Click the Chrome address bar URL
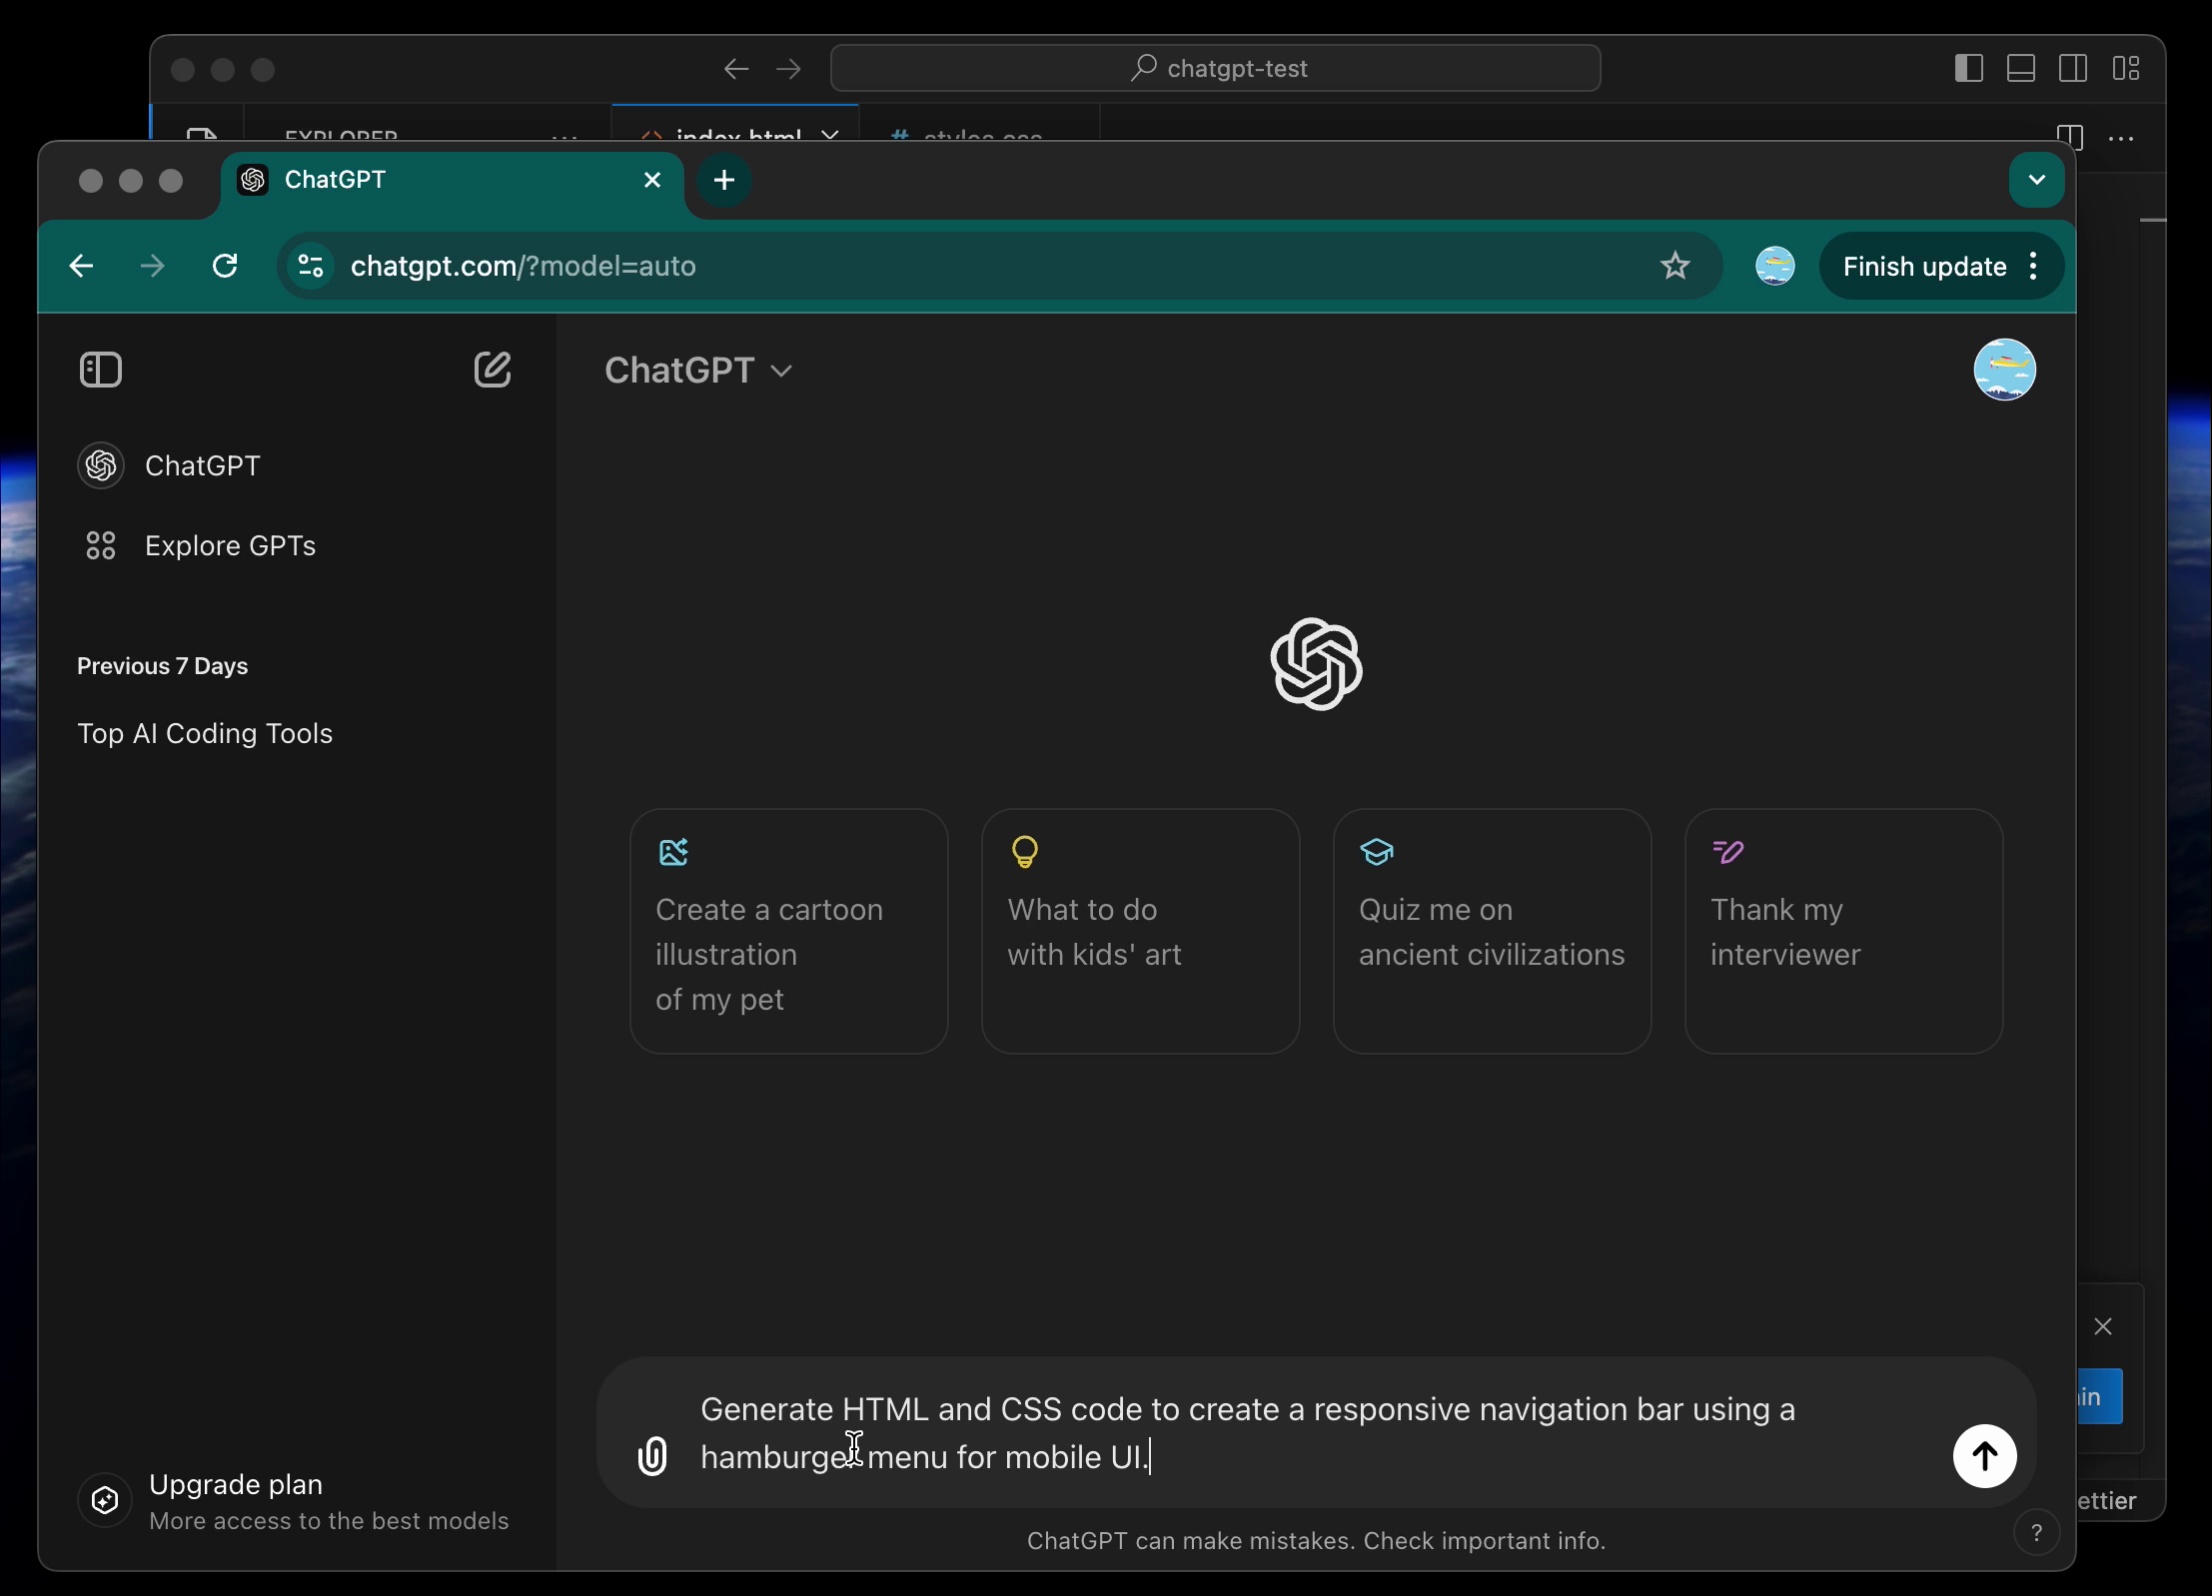 point(523,266)
